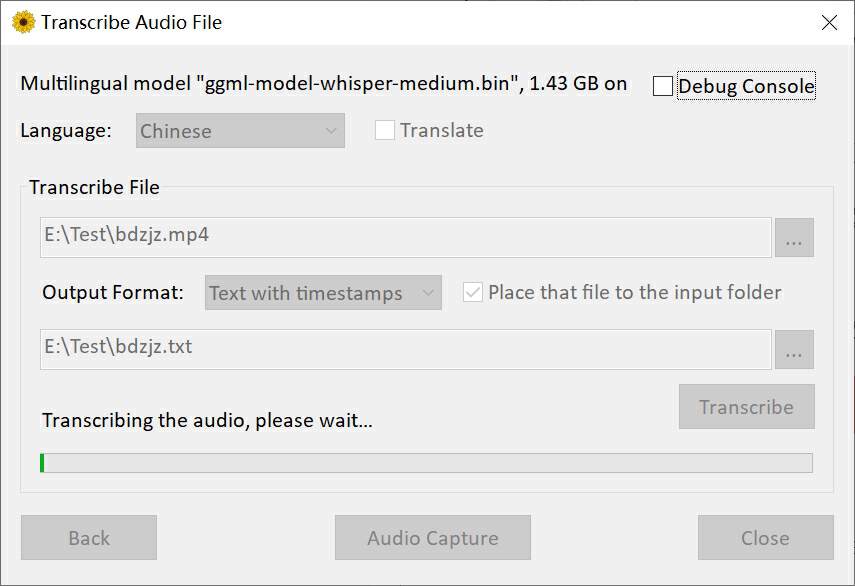The width and height of the screenshot is (855, 586).
Task: Click the Close button at bottom
Action: [765, 538]
